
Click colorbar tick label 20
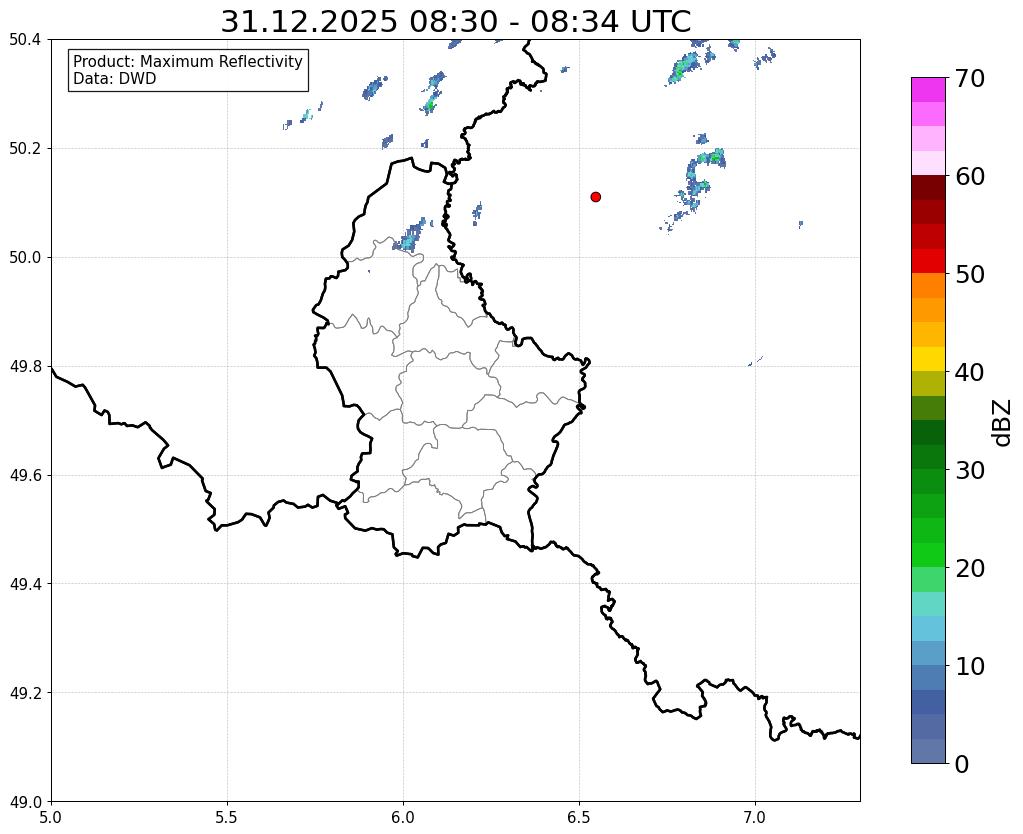click(970, 568)
